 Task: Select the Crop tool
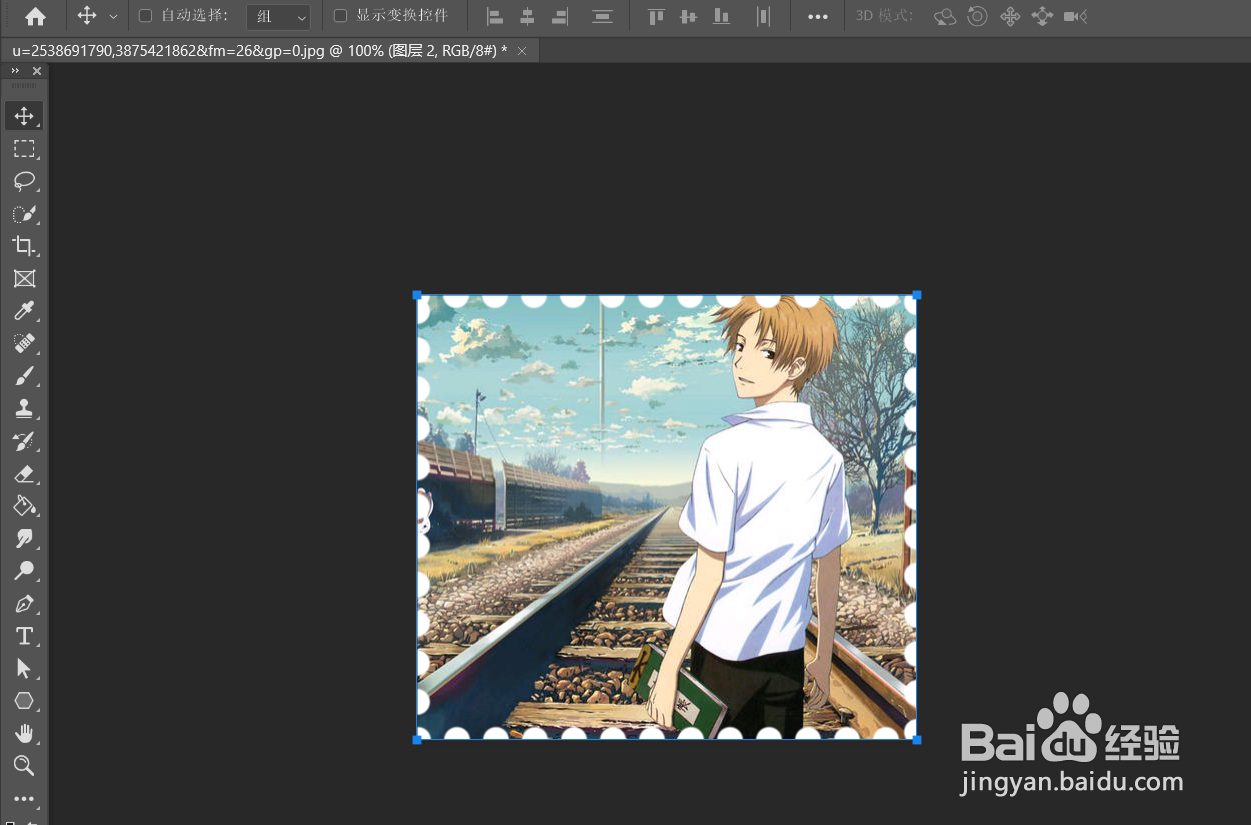click(x=24, y=246)
